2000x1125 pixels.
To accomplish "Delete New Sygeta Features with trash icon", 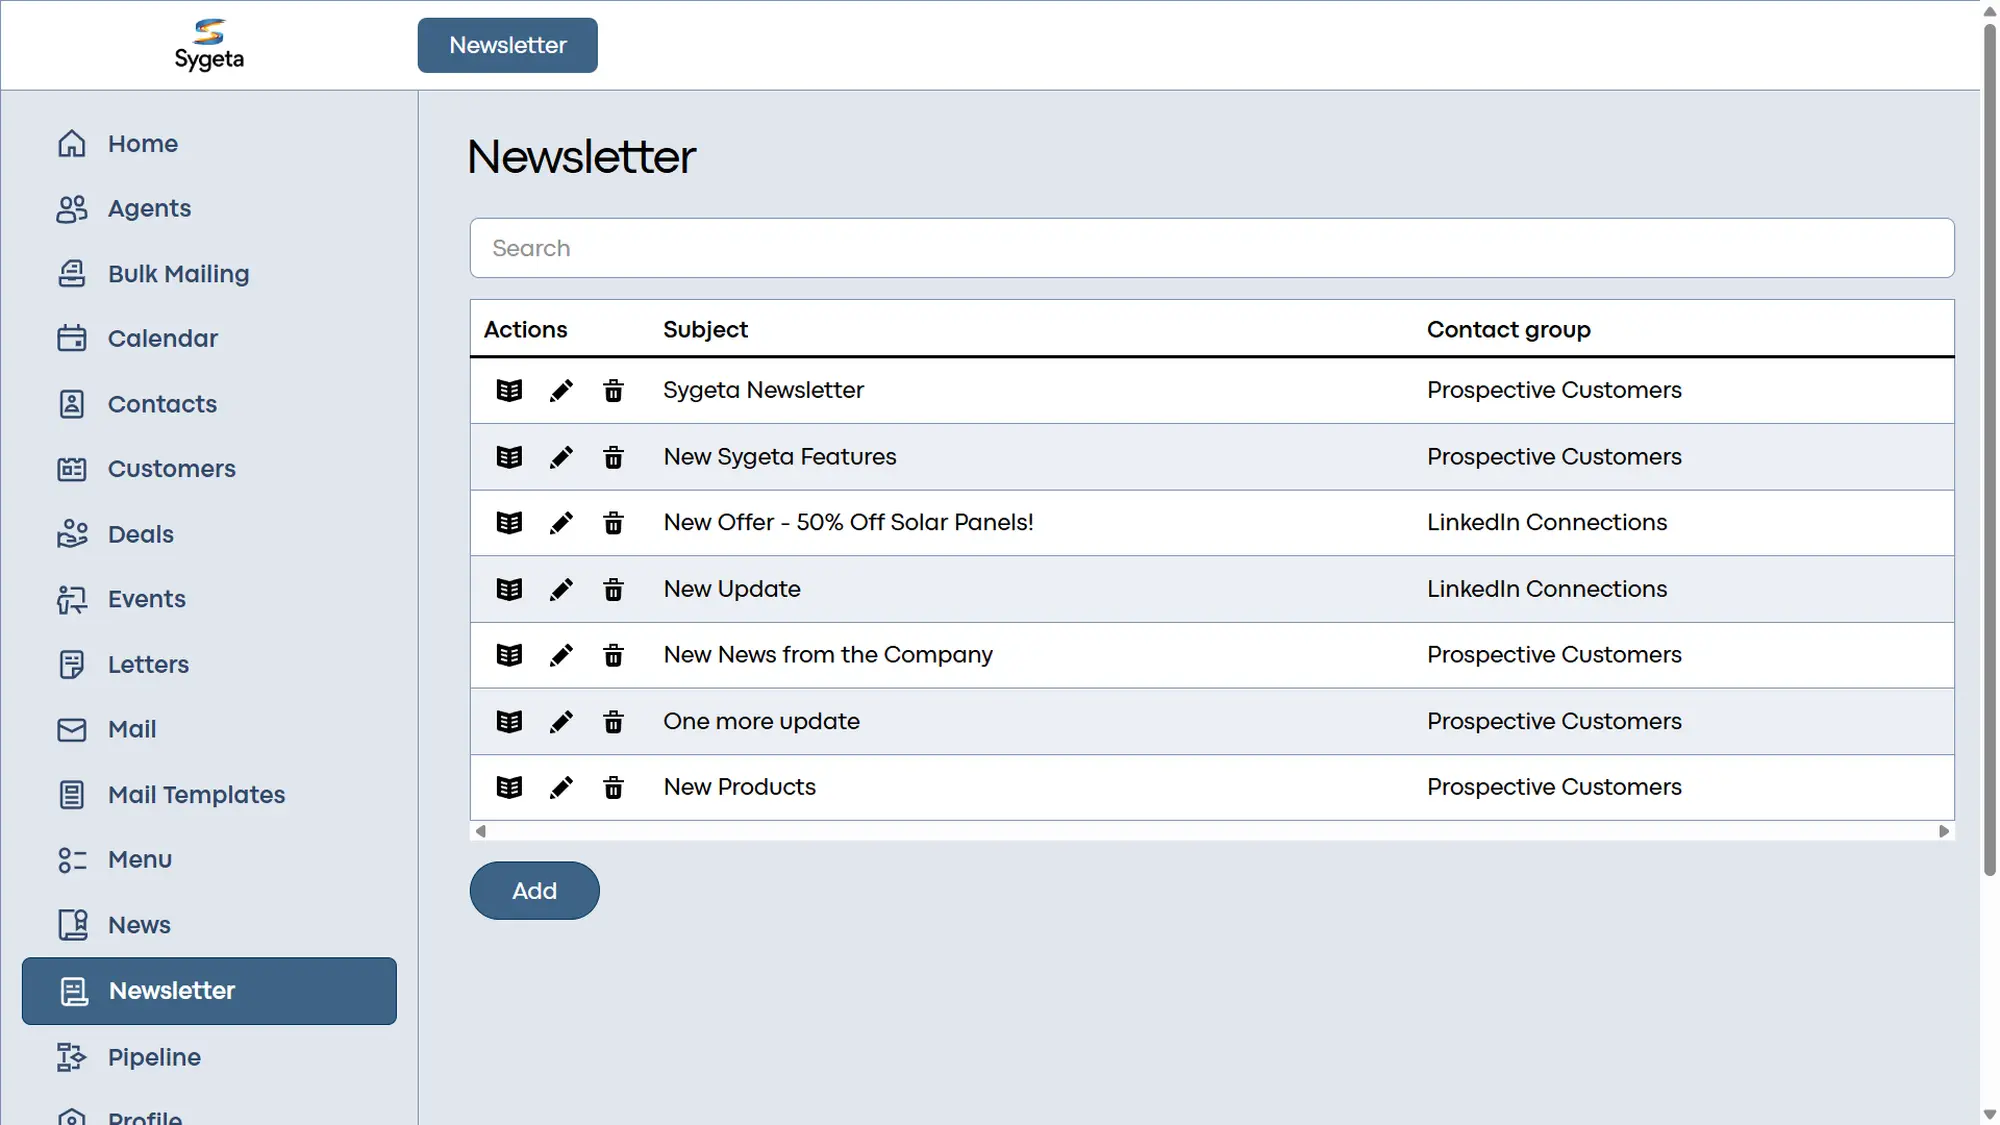I will [x=613, y=457].
